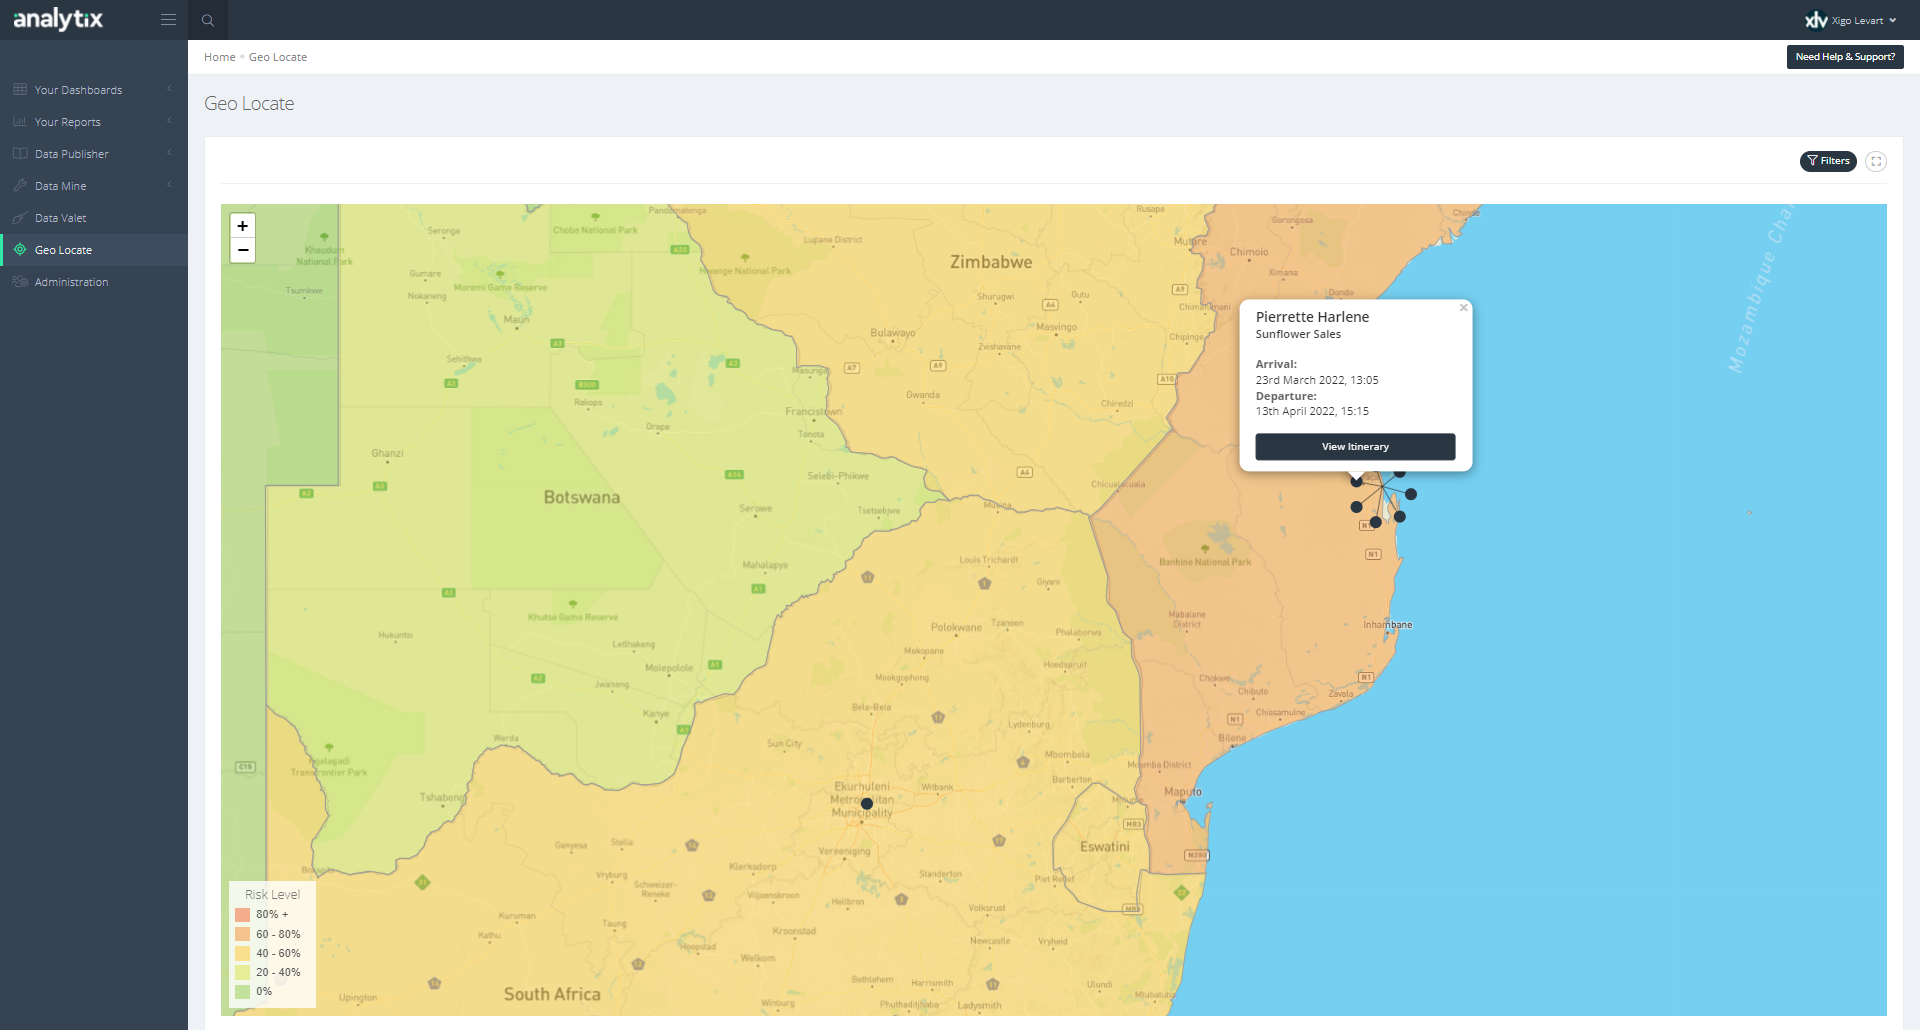This screenshot has height=1030, width=1920.
Task: Click Geo Locate breadcrumb
Action: pos(278,57)
